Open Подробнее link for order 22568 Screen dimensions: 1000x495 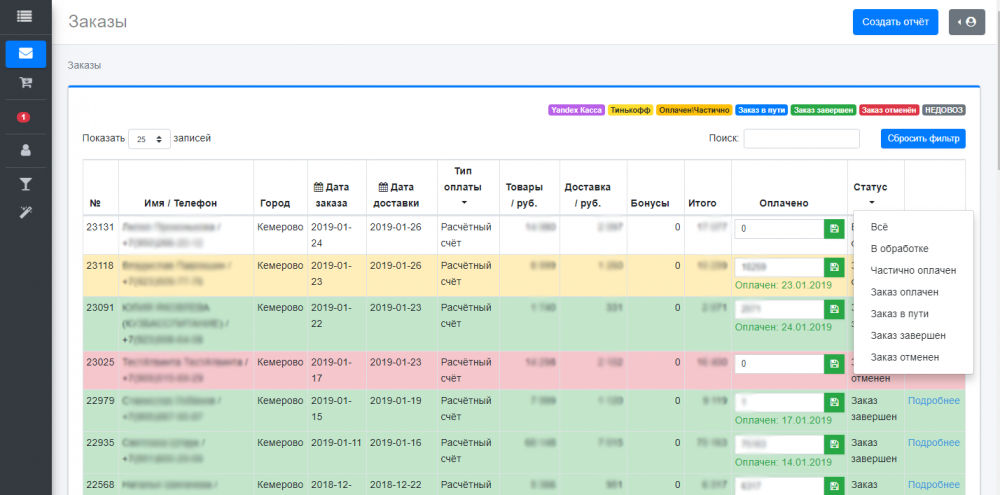click(934, 485)
